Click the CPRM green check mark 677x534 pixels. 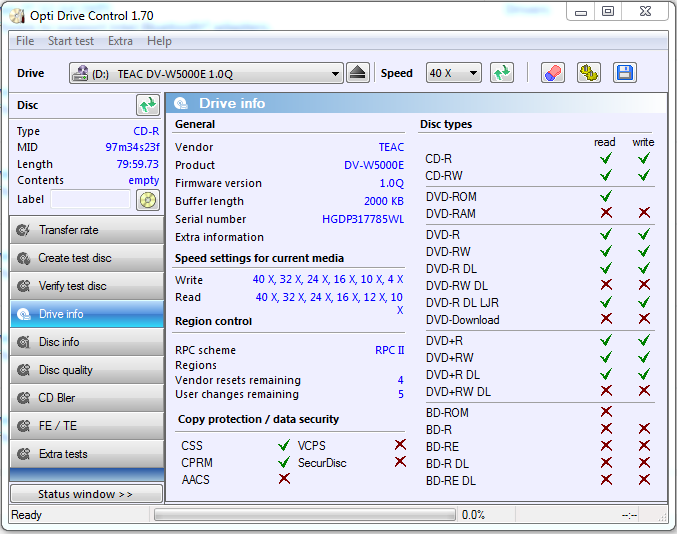pos(284,462)
